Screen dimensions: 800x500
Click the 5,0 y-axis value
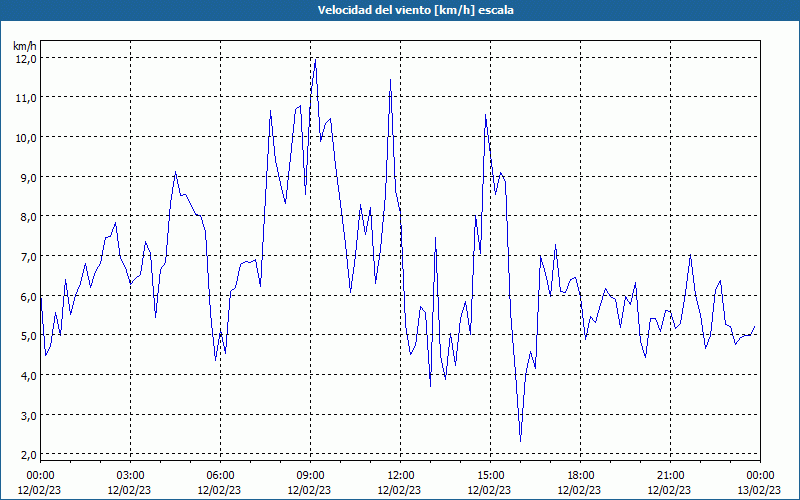point(28,335)
